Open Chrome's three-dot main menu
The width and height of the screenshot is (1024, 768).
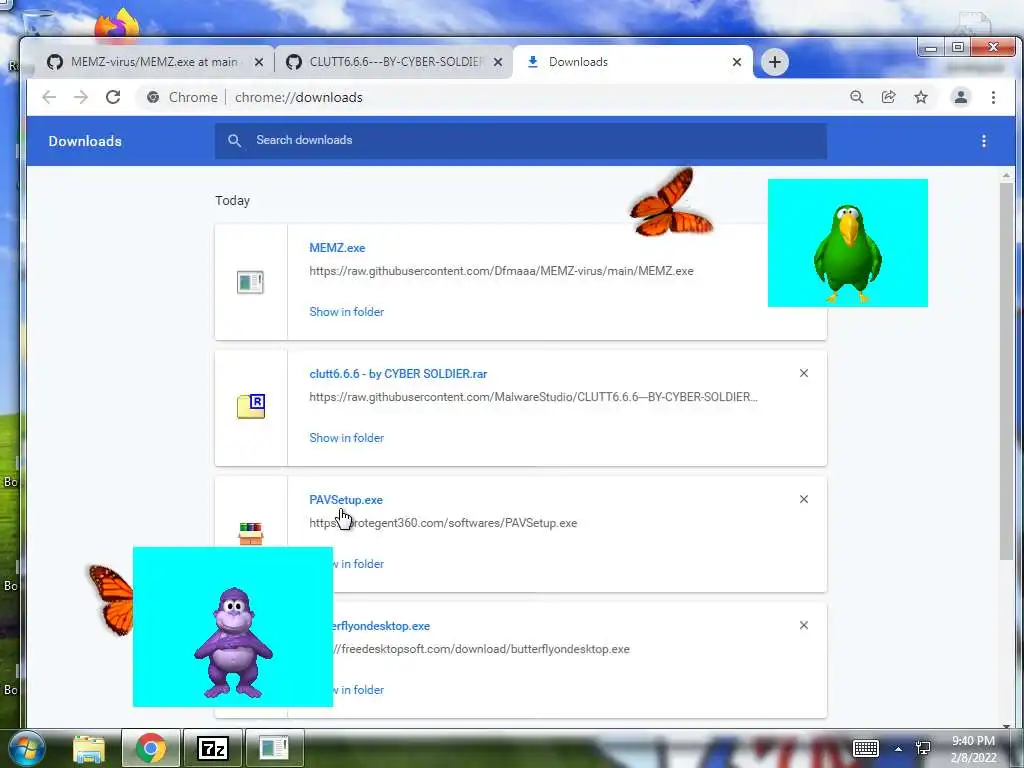point(993,97)
